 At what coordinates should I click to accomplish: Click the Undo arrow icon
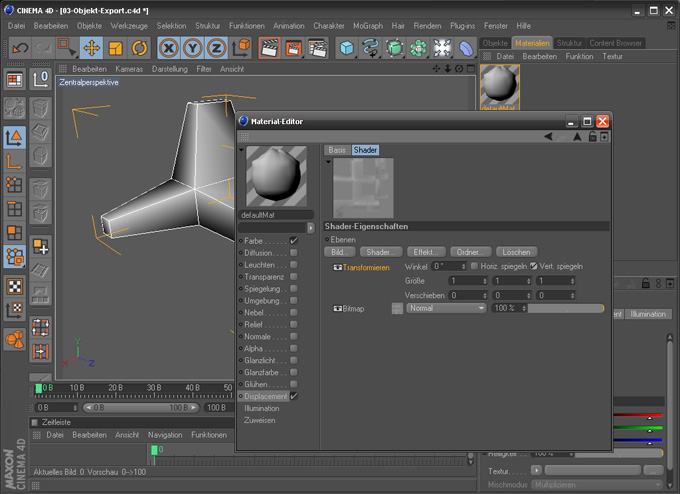coord(20,48)
